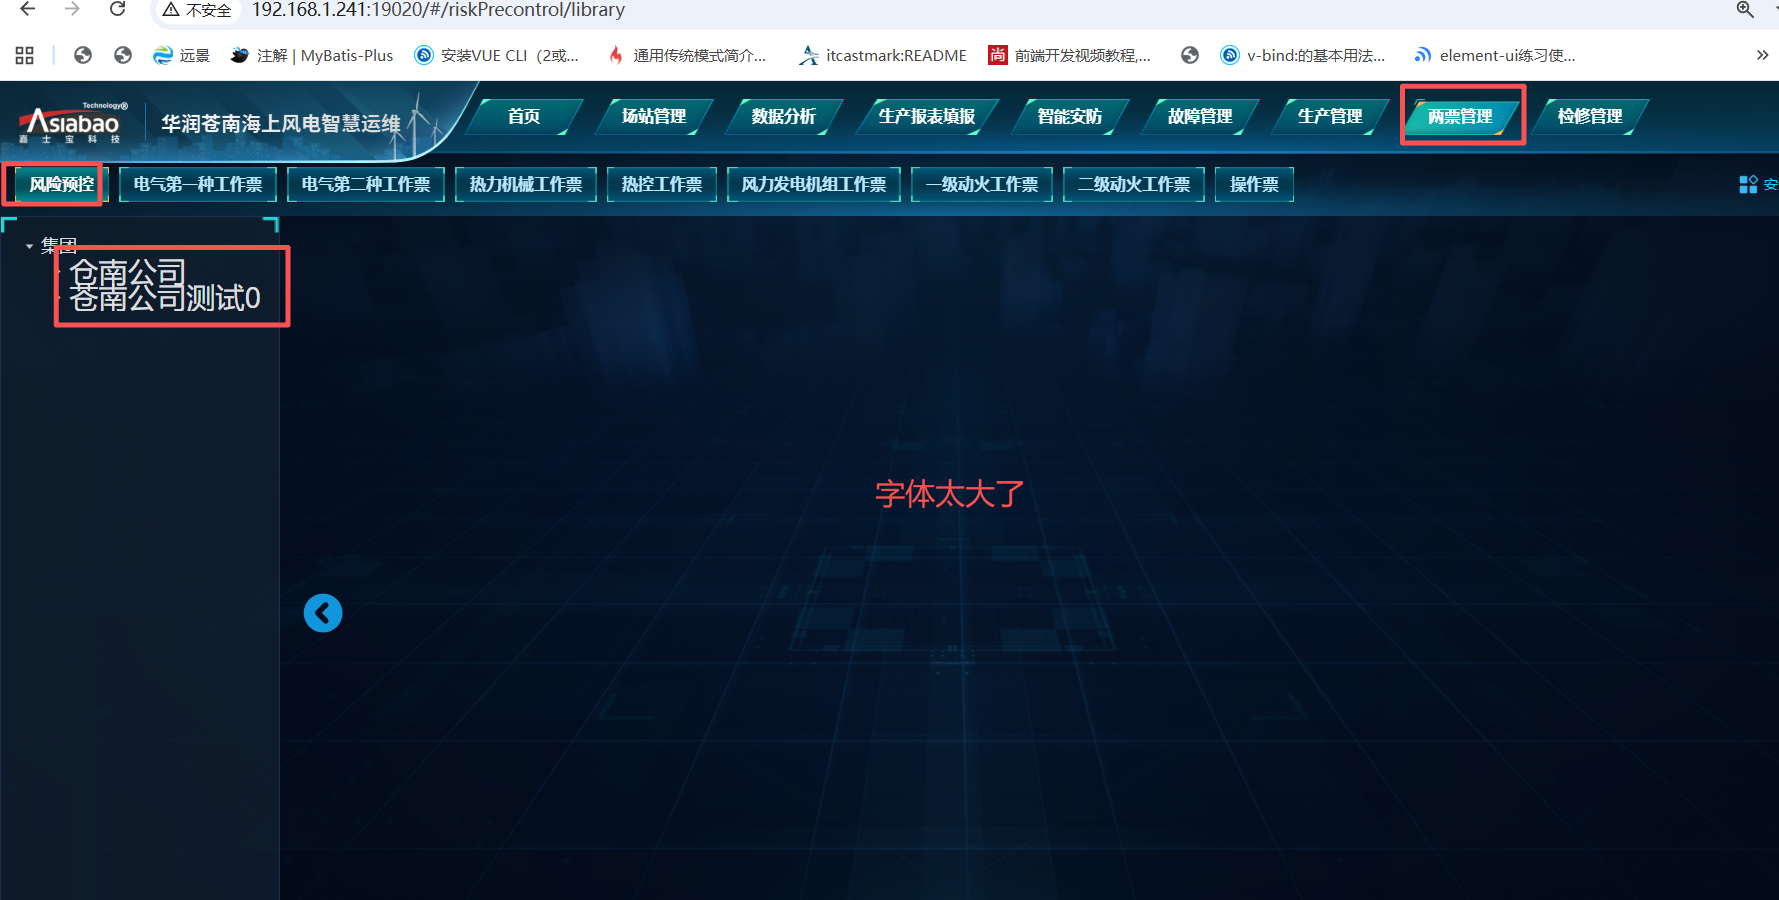The image size is (1779, 900).
Task: Collapse the sidebar with the blue arrow button
Action: [322, 613]
